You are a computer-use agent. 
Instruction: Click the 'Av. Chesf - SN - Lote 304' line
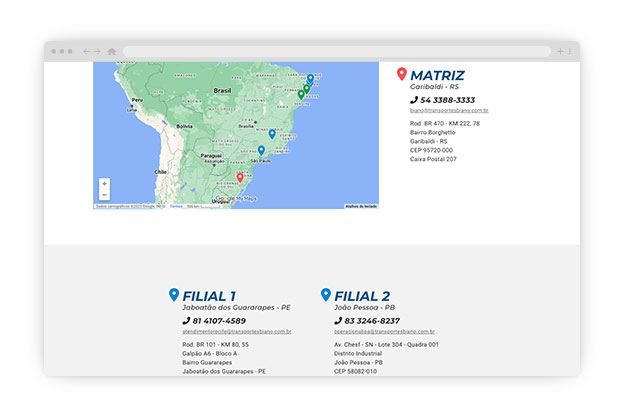pos(386,344)
